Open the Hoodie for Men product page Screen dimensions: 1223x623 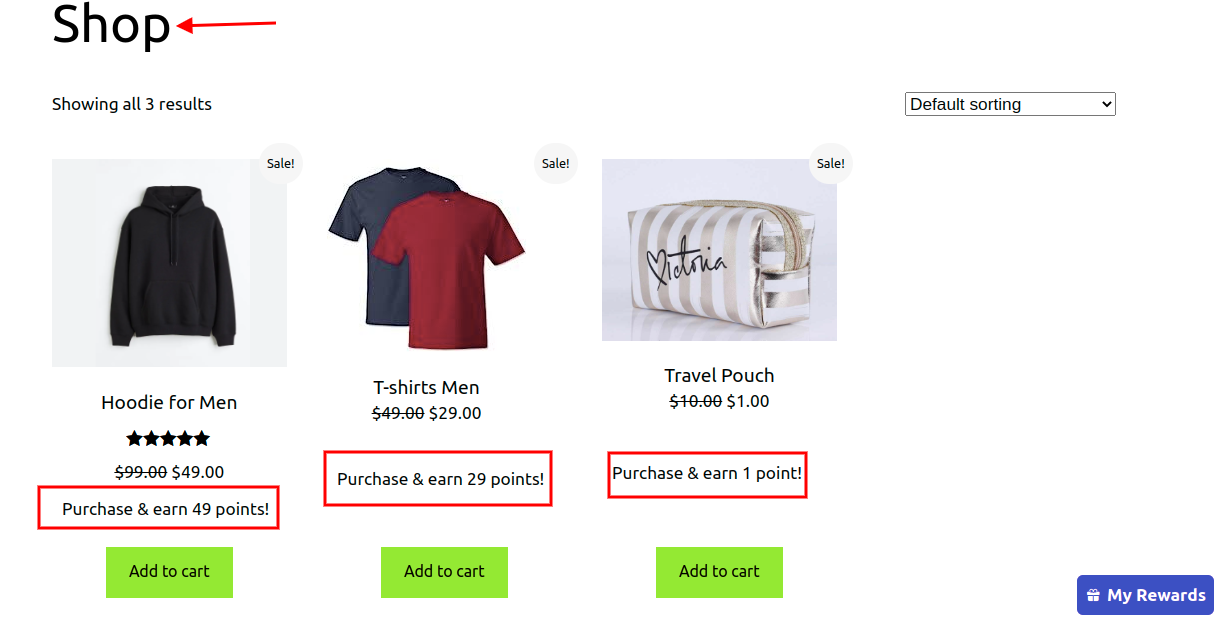click(x=168, y=402)
